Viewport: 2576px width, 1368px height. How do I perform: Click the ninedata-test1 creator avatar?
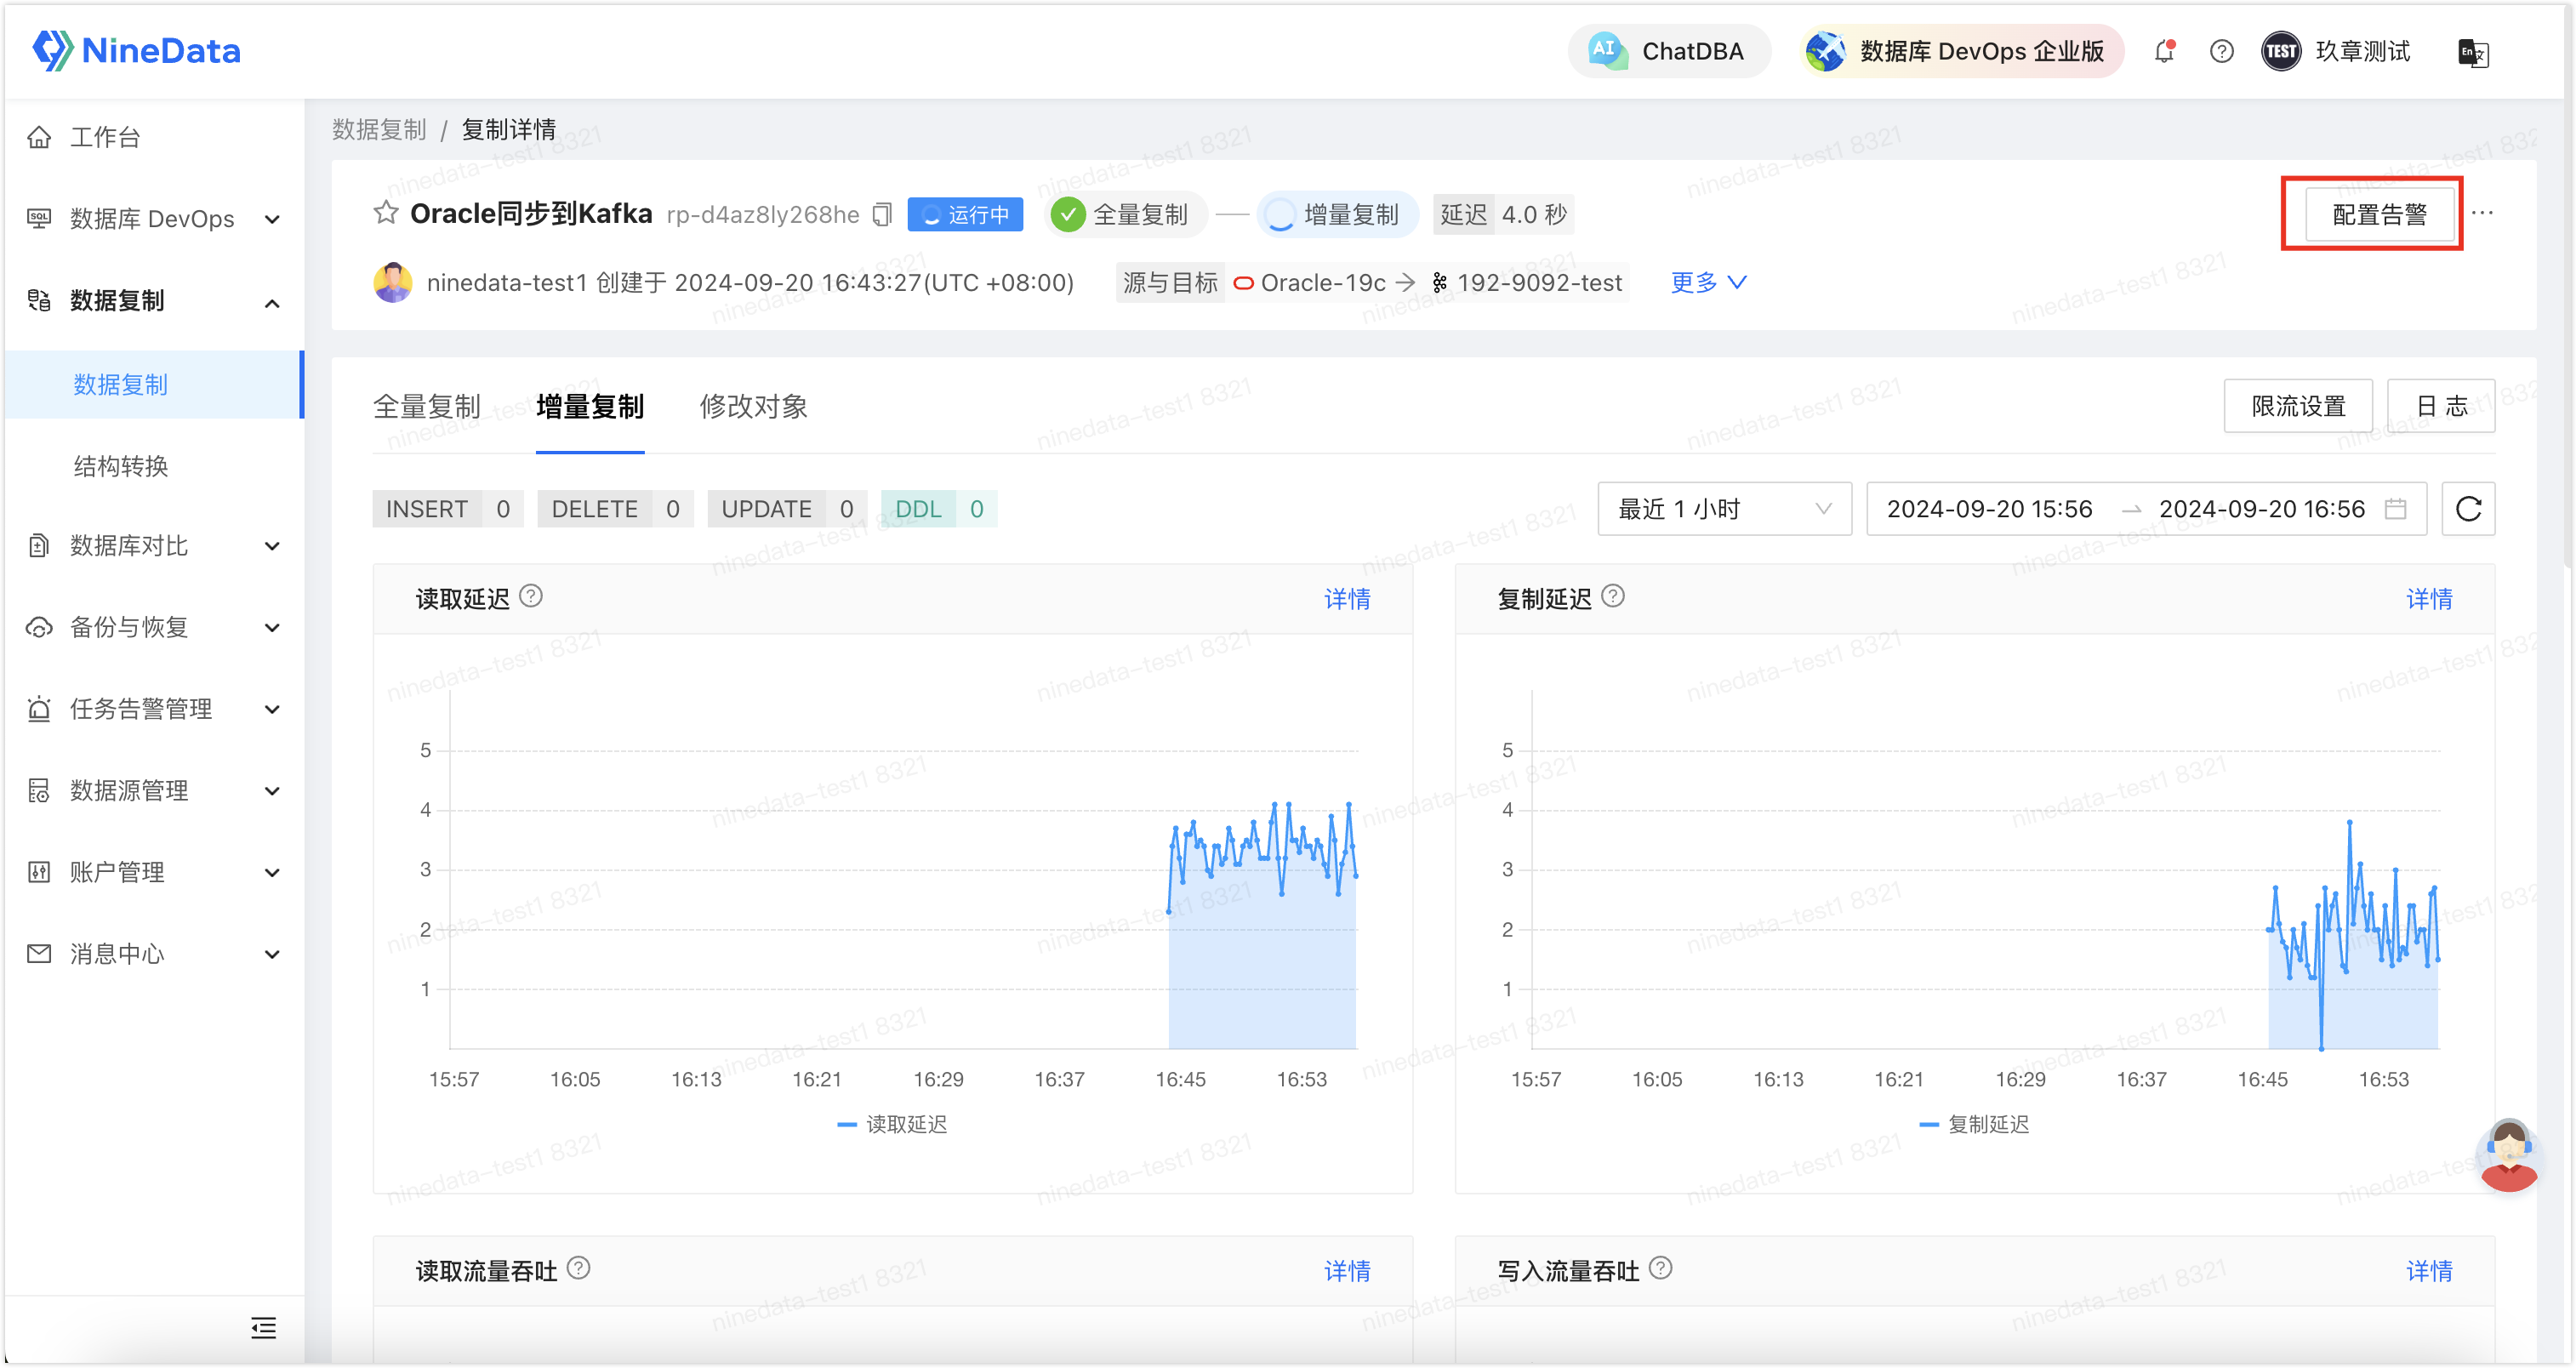click(393, 283)
